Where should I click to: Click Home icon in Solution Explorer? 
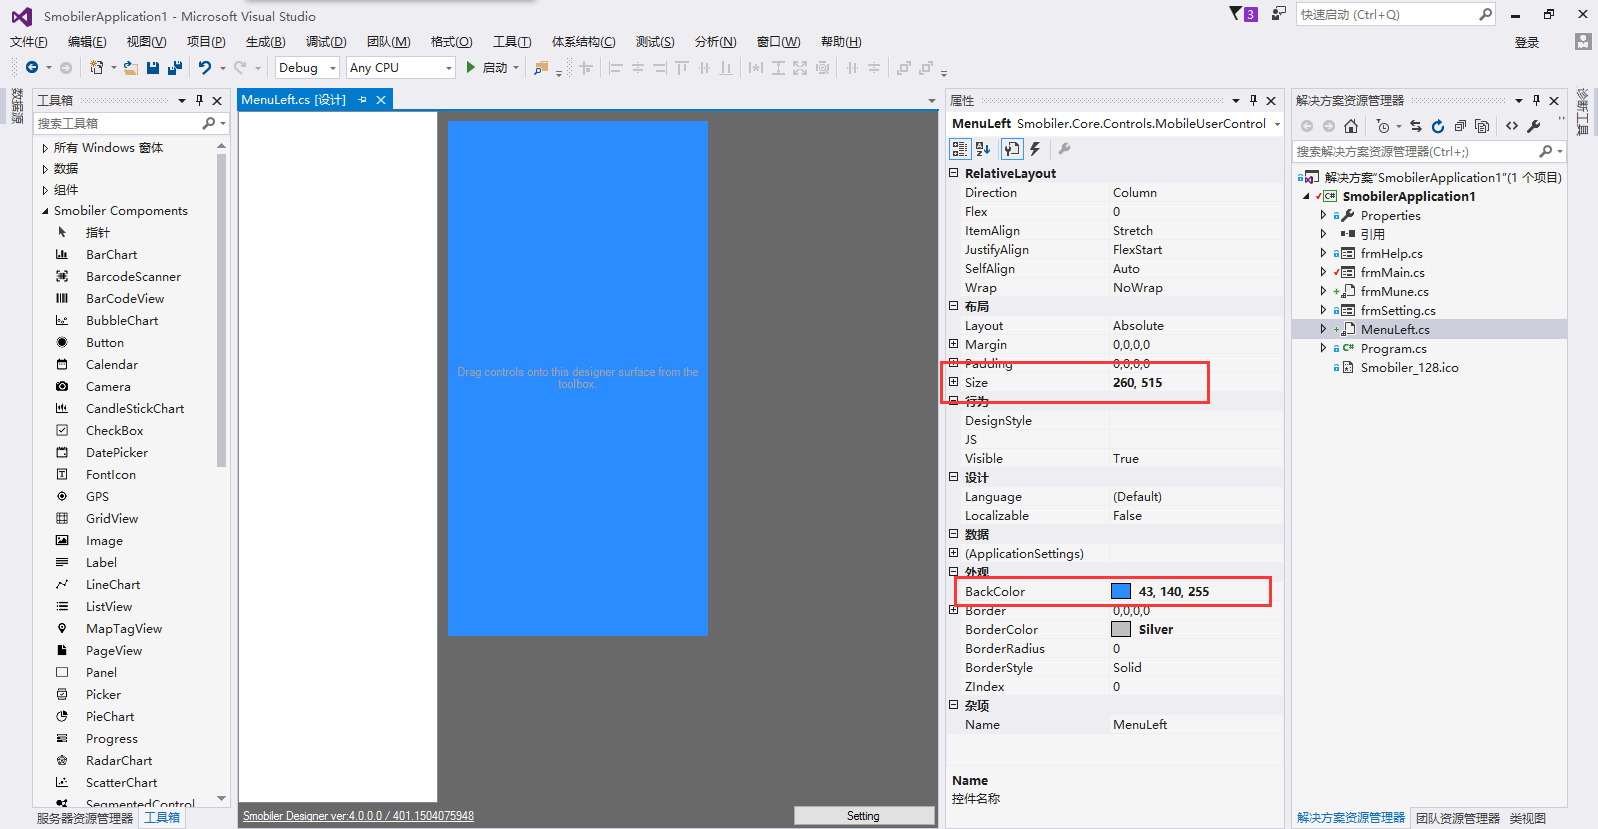pos(1351,126)
